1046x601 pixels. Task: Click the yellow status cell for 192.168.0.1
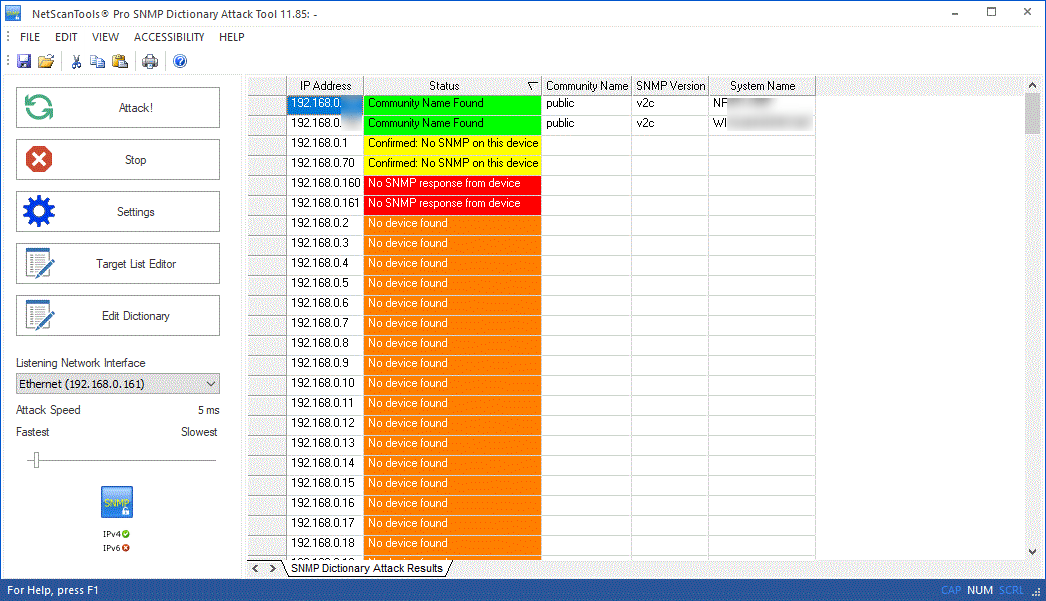pos(452,143)
